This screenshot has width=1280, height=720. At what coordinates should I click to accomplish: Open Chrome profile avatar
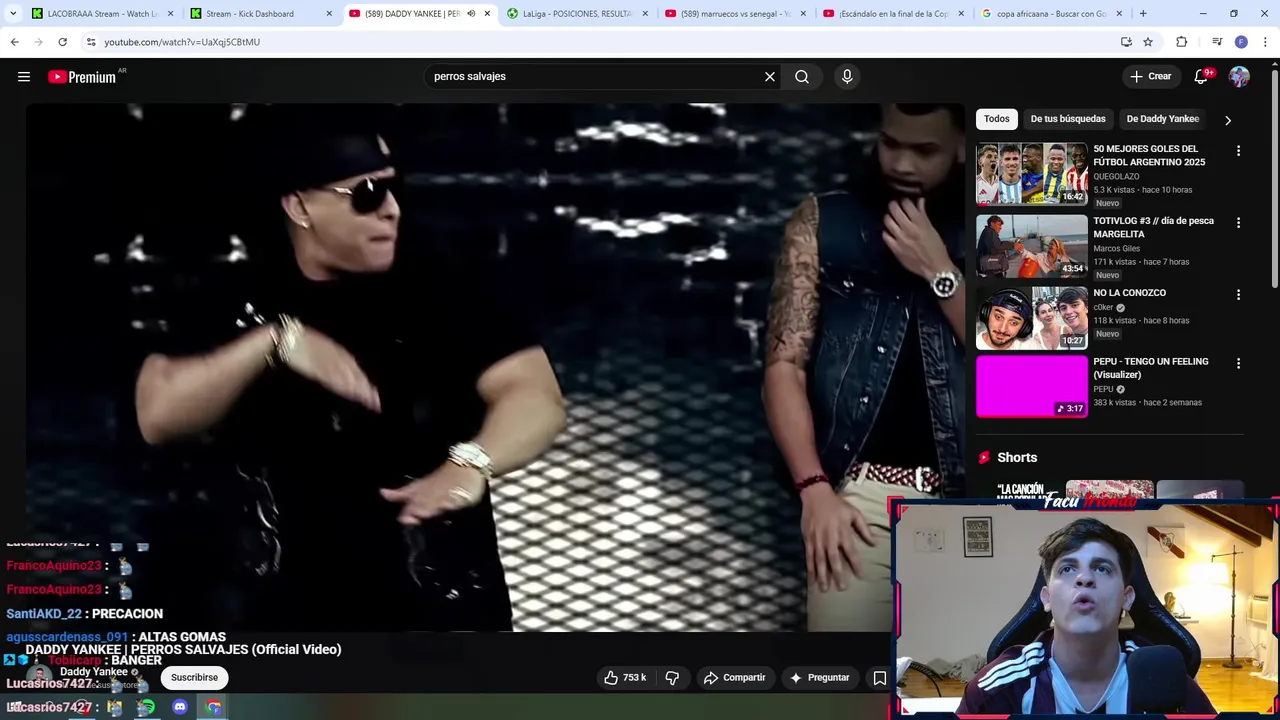tap(1241, 42)
